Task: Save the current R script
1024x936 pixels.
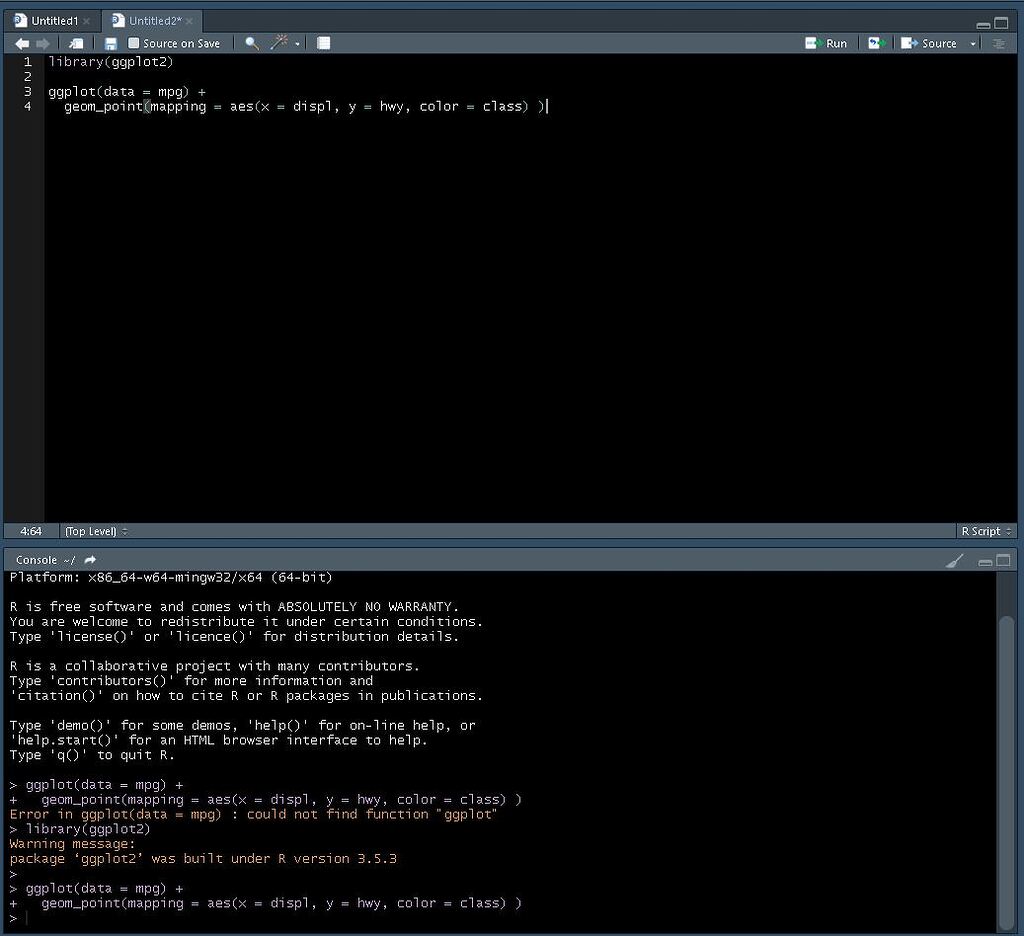Action: tap(110, 44)
